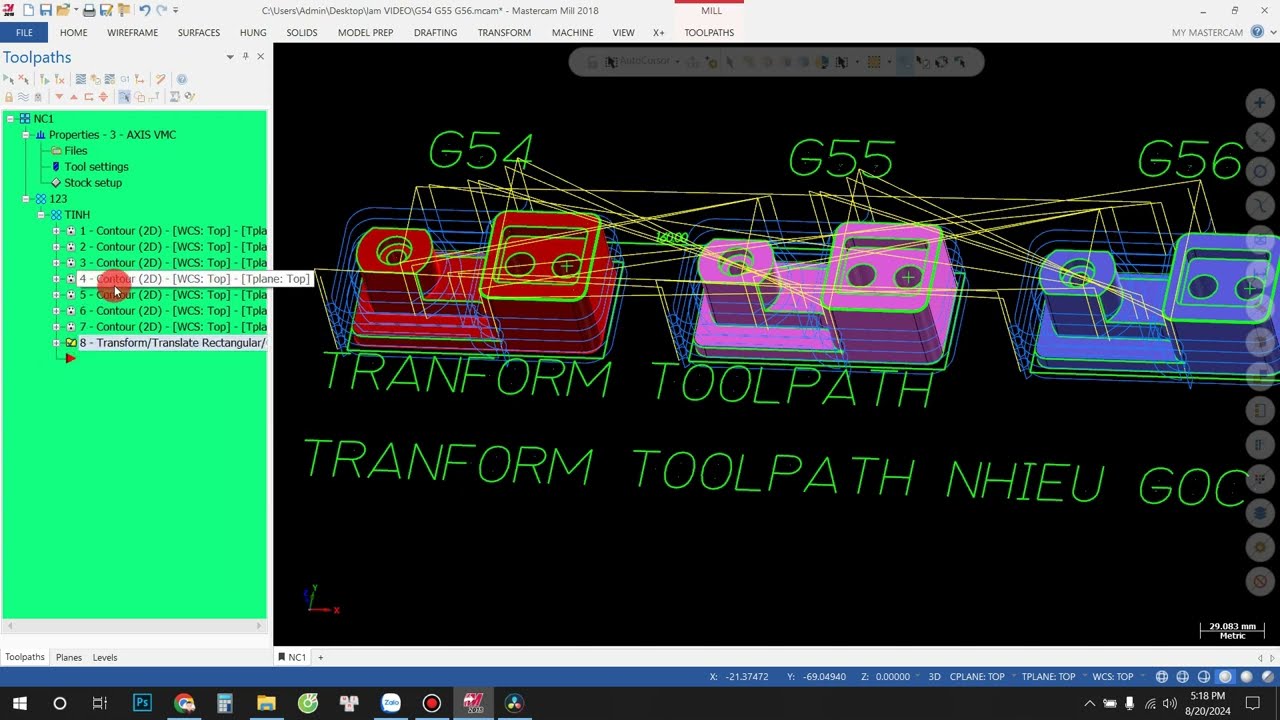Pin the Toolpaths panel with pushpin icon
Image resolution: width=1280 pixels, height=720 pixels.
(245, 57)
